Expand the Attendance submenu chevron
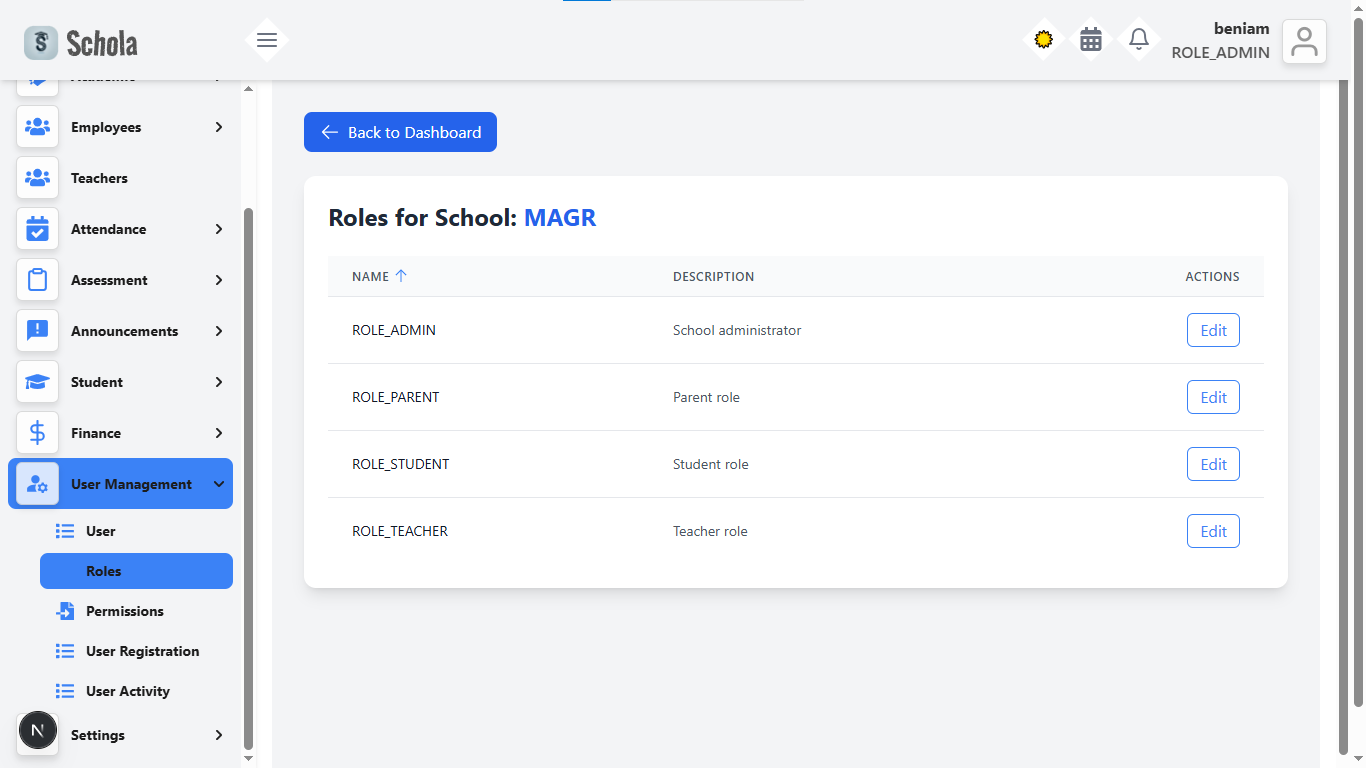Image resolution: width=1366 pixels, height=768 pixels. [x=219, y=229]
